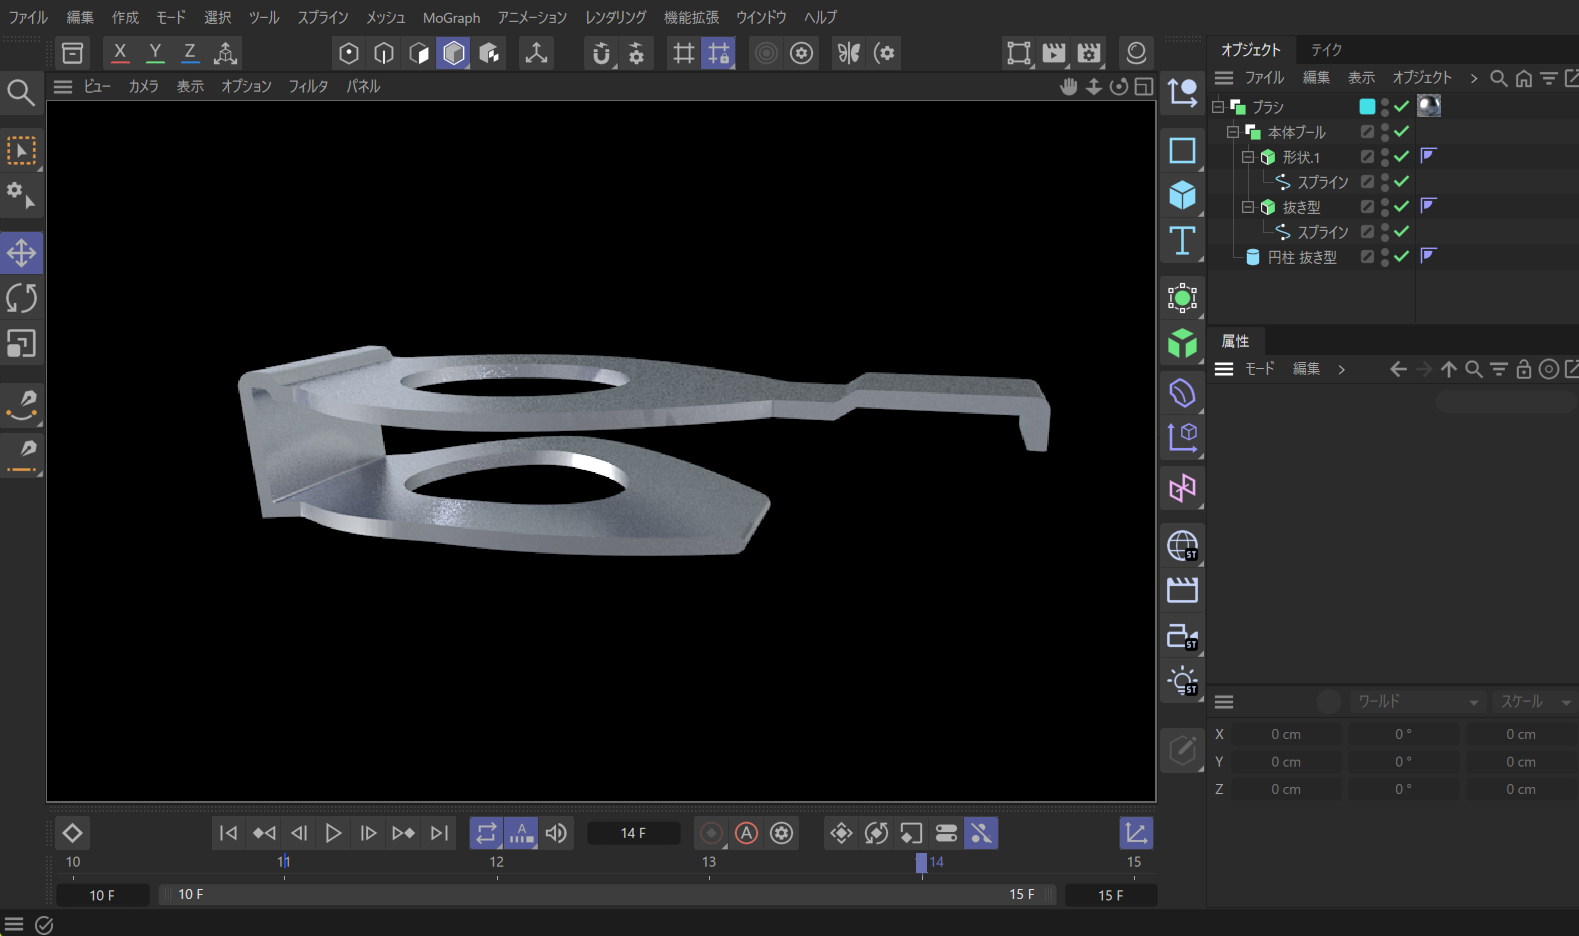
Task: Collapse the 本体ブール tree node
Action: pyautogui.click(x=1233, y=132)
